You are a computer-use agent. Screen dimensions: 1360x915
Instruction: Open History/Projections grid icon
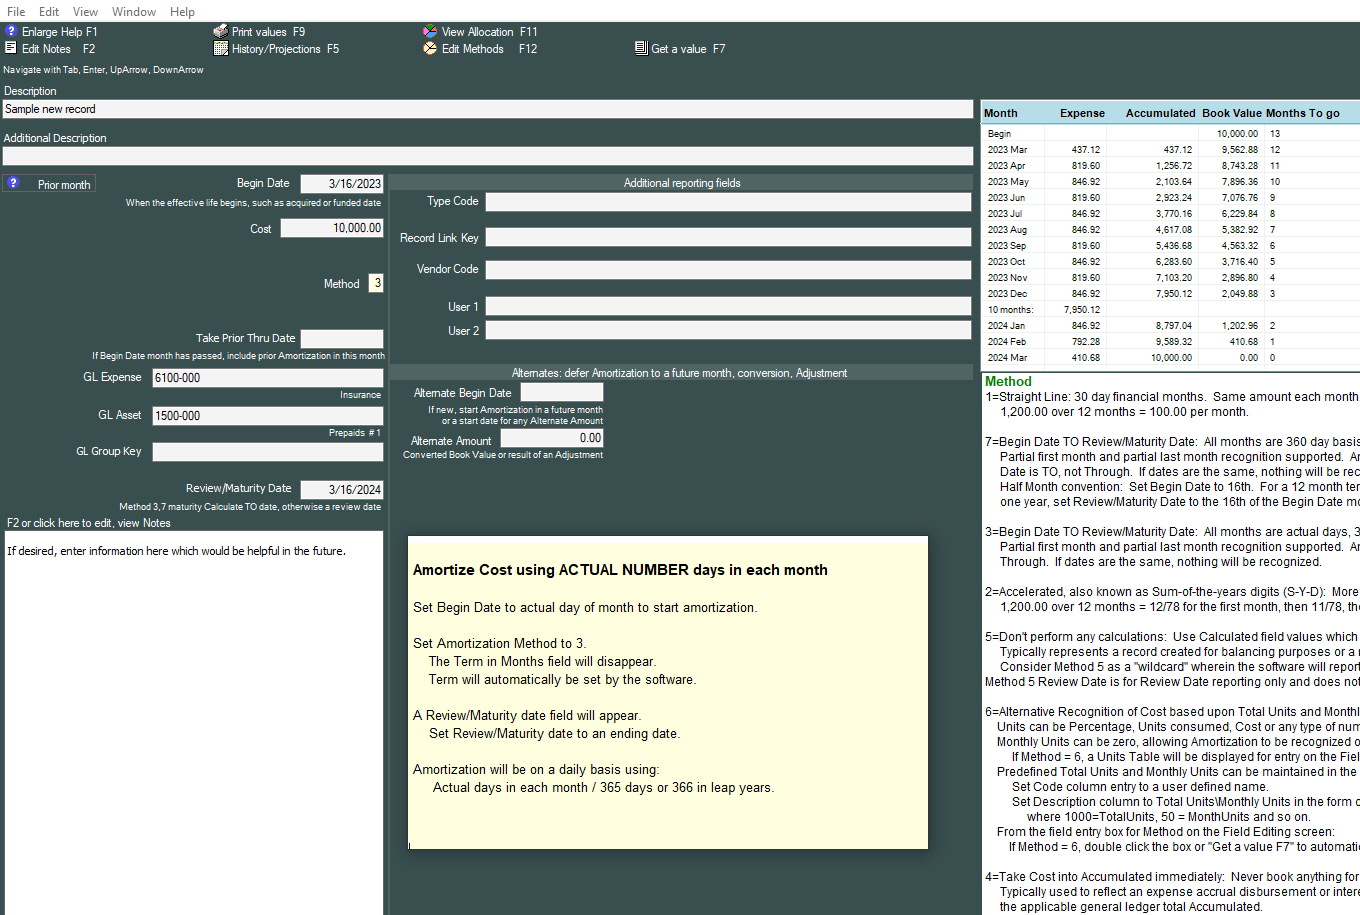click(221, 48)
